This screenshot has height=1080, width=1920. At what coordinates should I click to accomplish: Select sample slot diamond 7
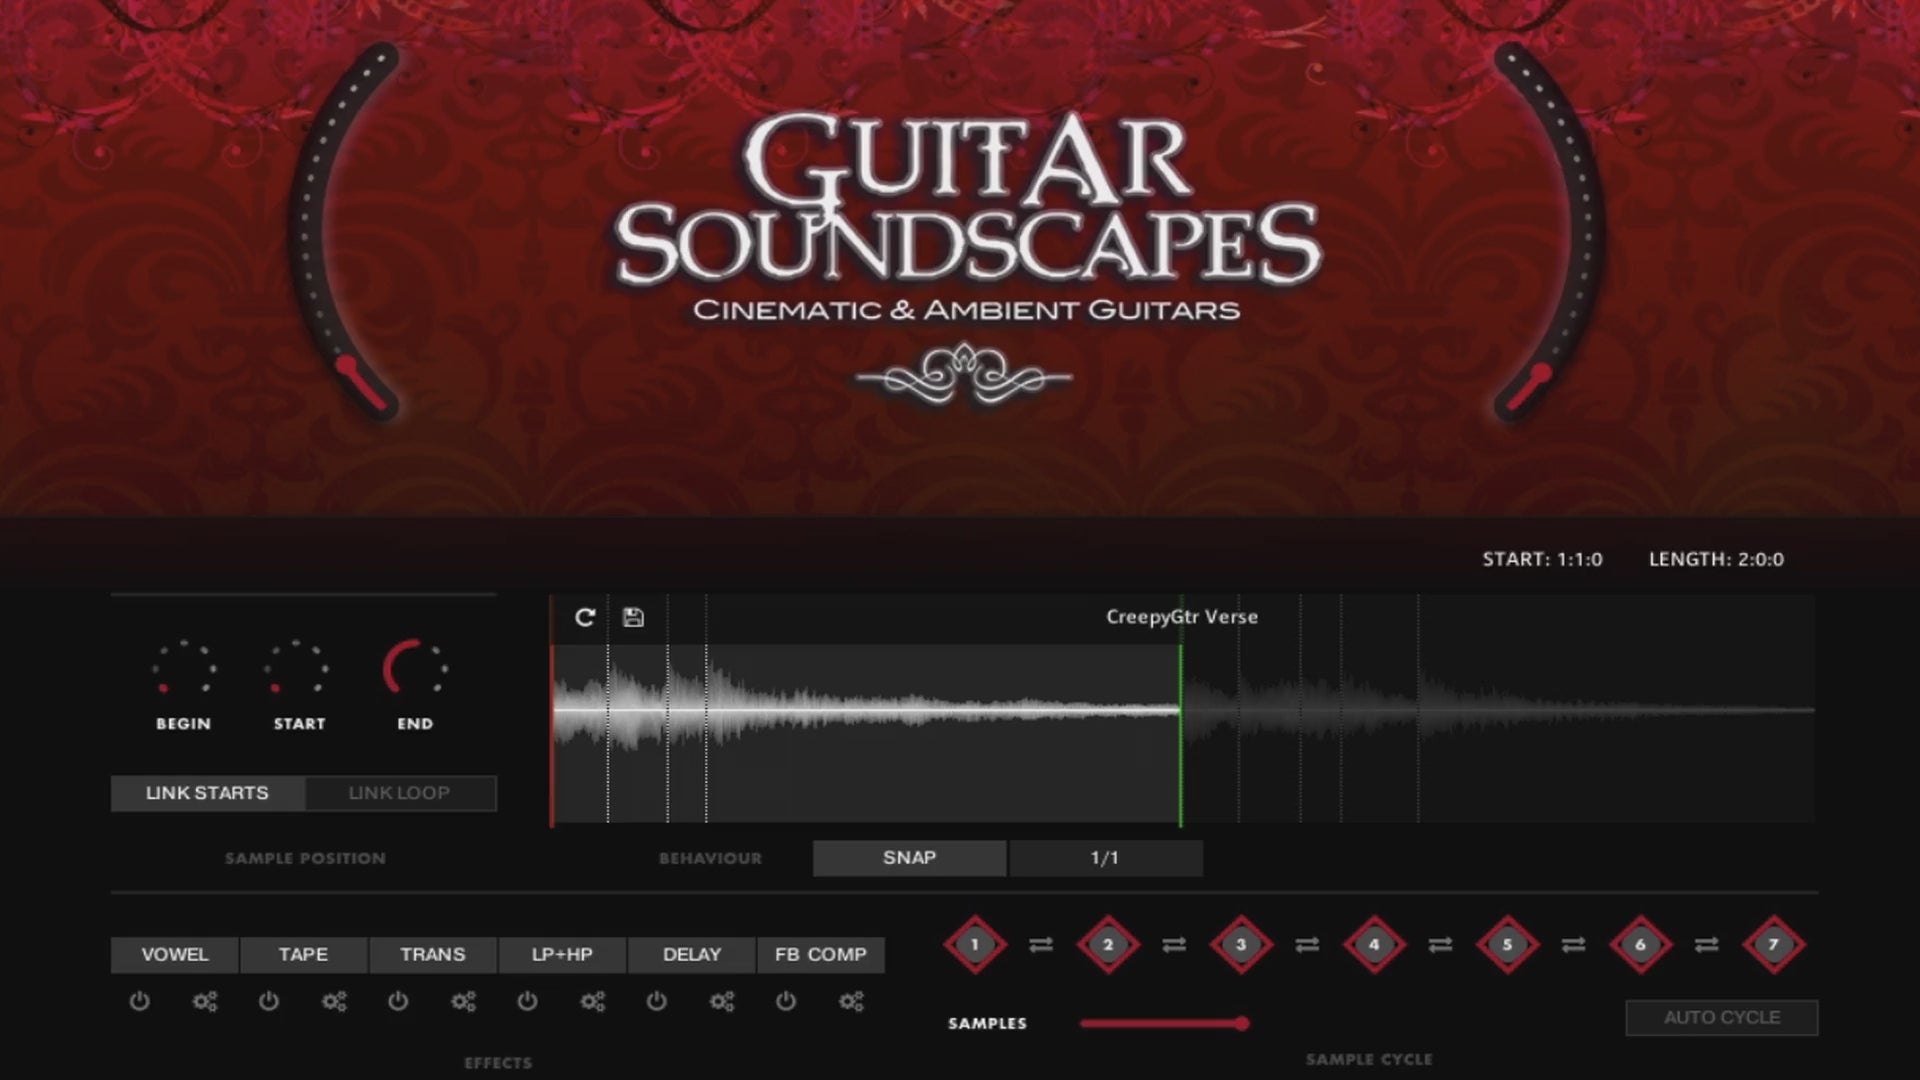point(1773,944)
